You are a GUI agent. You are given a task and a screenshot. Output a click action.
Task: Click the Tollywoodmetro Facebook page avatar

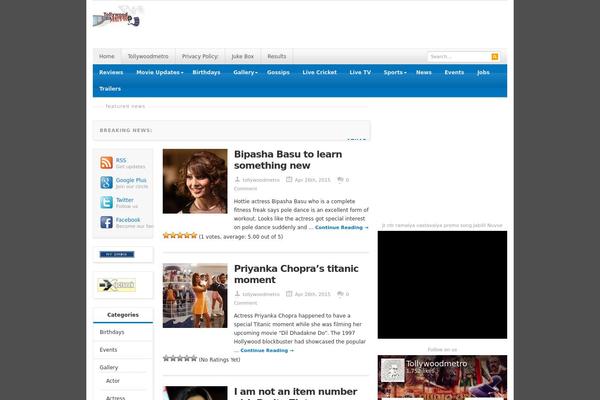tap(393, 370)
